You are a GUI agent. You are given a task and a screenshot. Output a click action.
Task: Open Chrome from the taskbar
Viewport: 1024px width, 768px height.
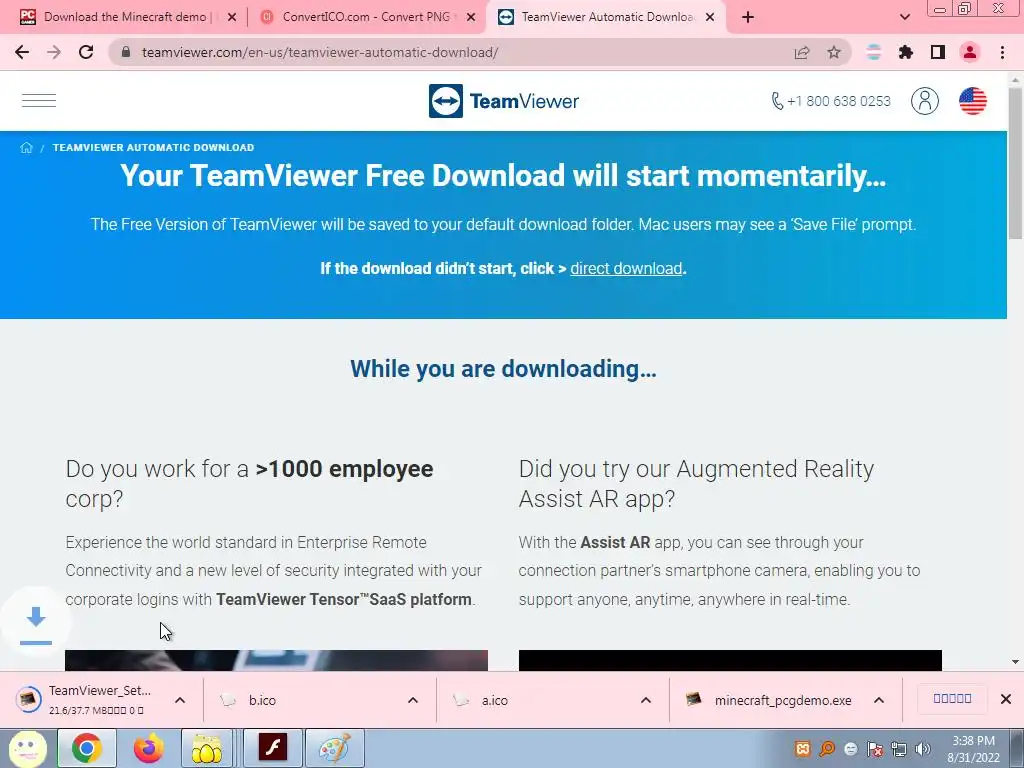[87, 748]
